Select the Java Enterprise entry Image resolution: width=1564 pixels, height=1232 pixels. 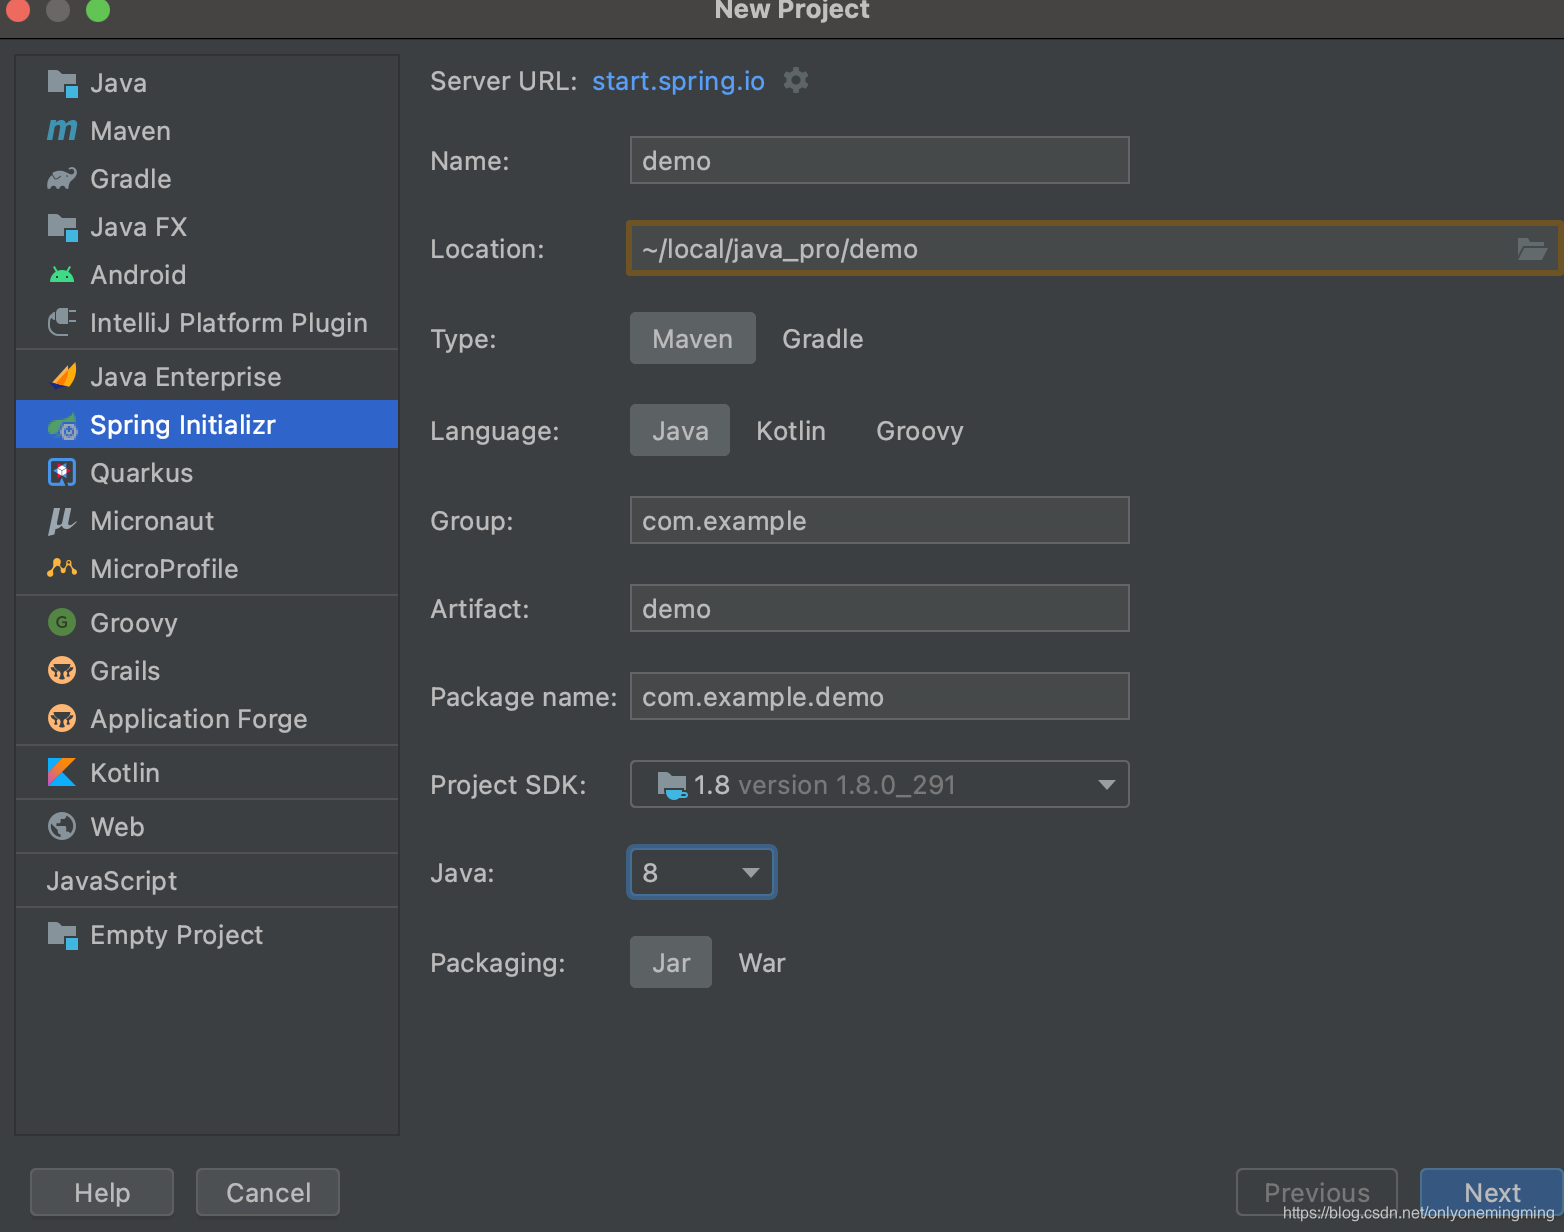coord(207,377)
